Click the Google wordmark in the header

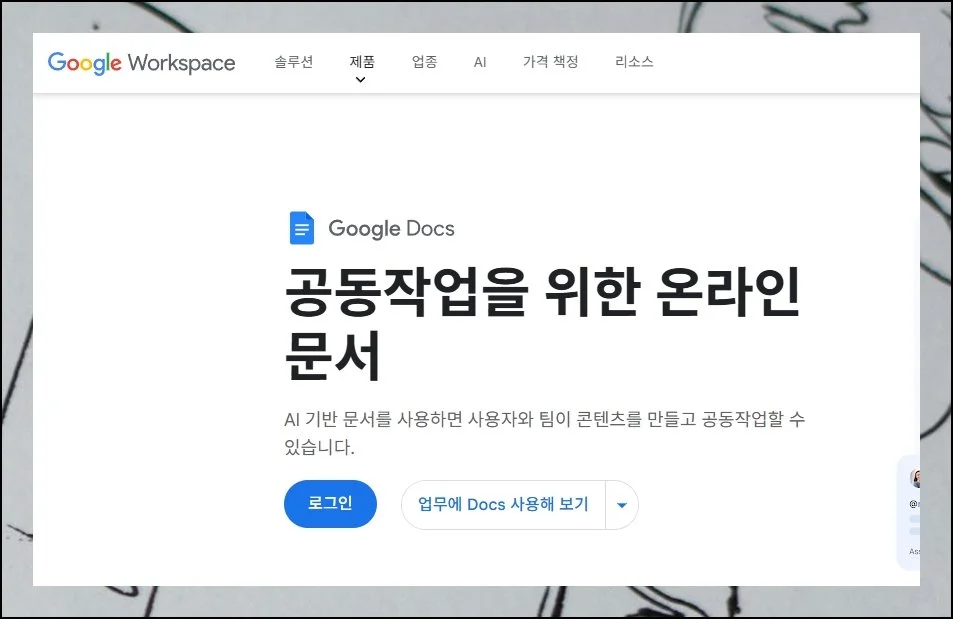pos(85,62)
